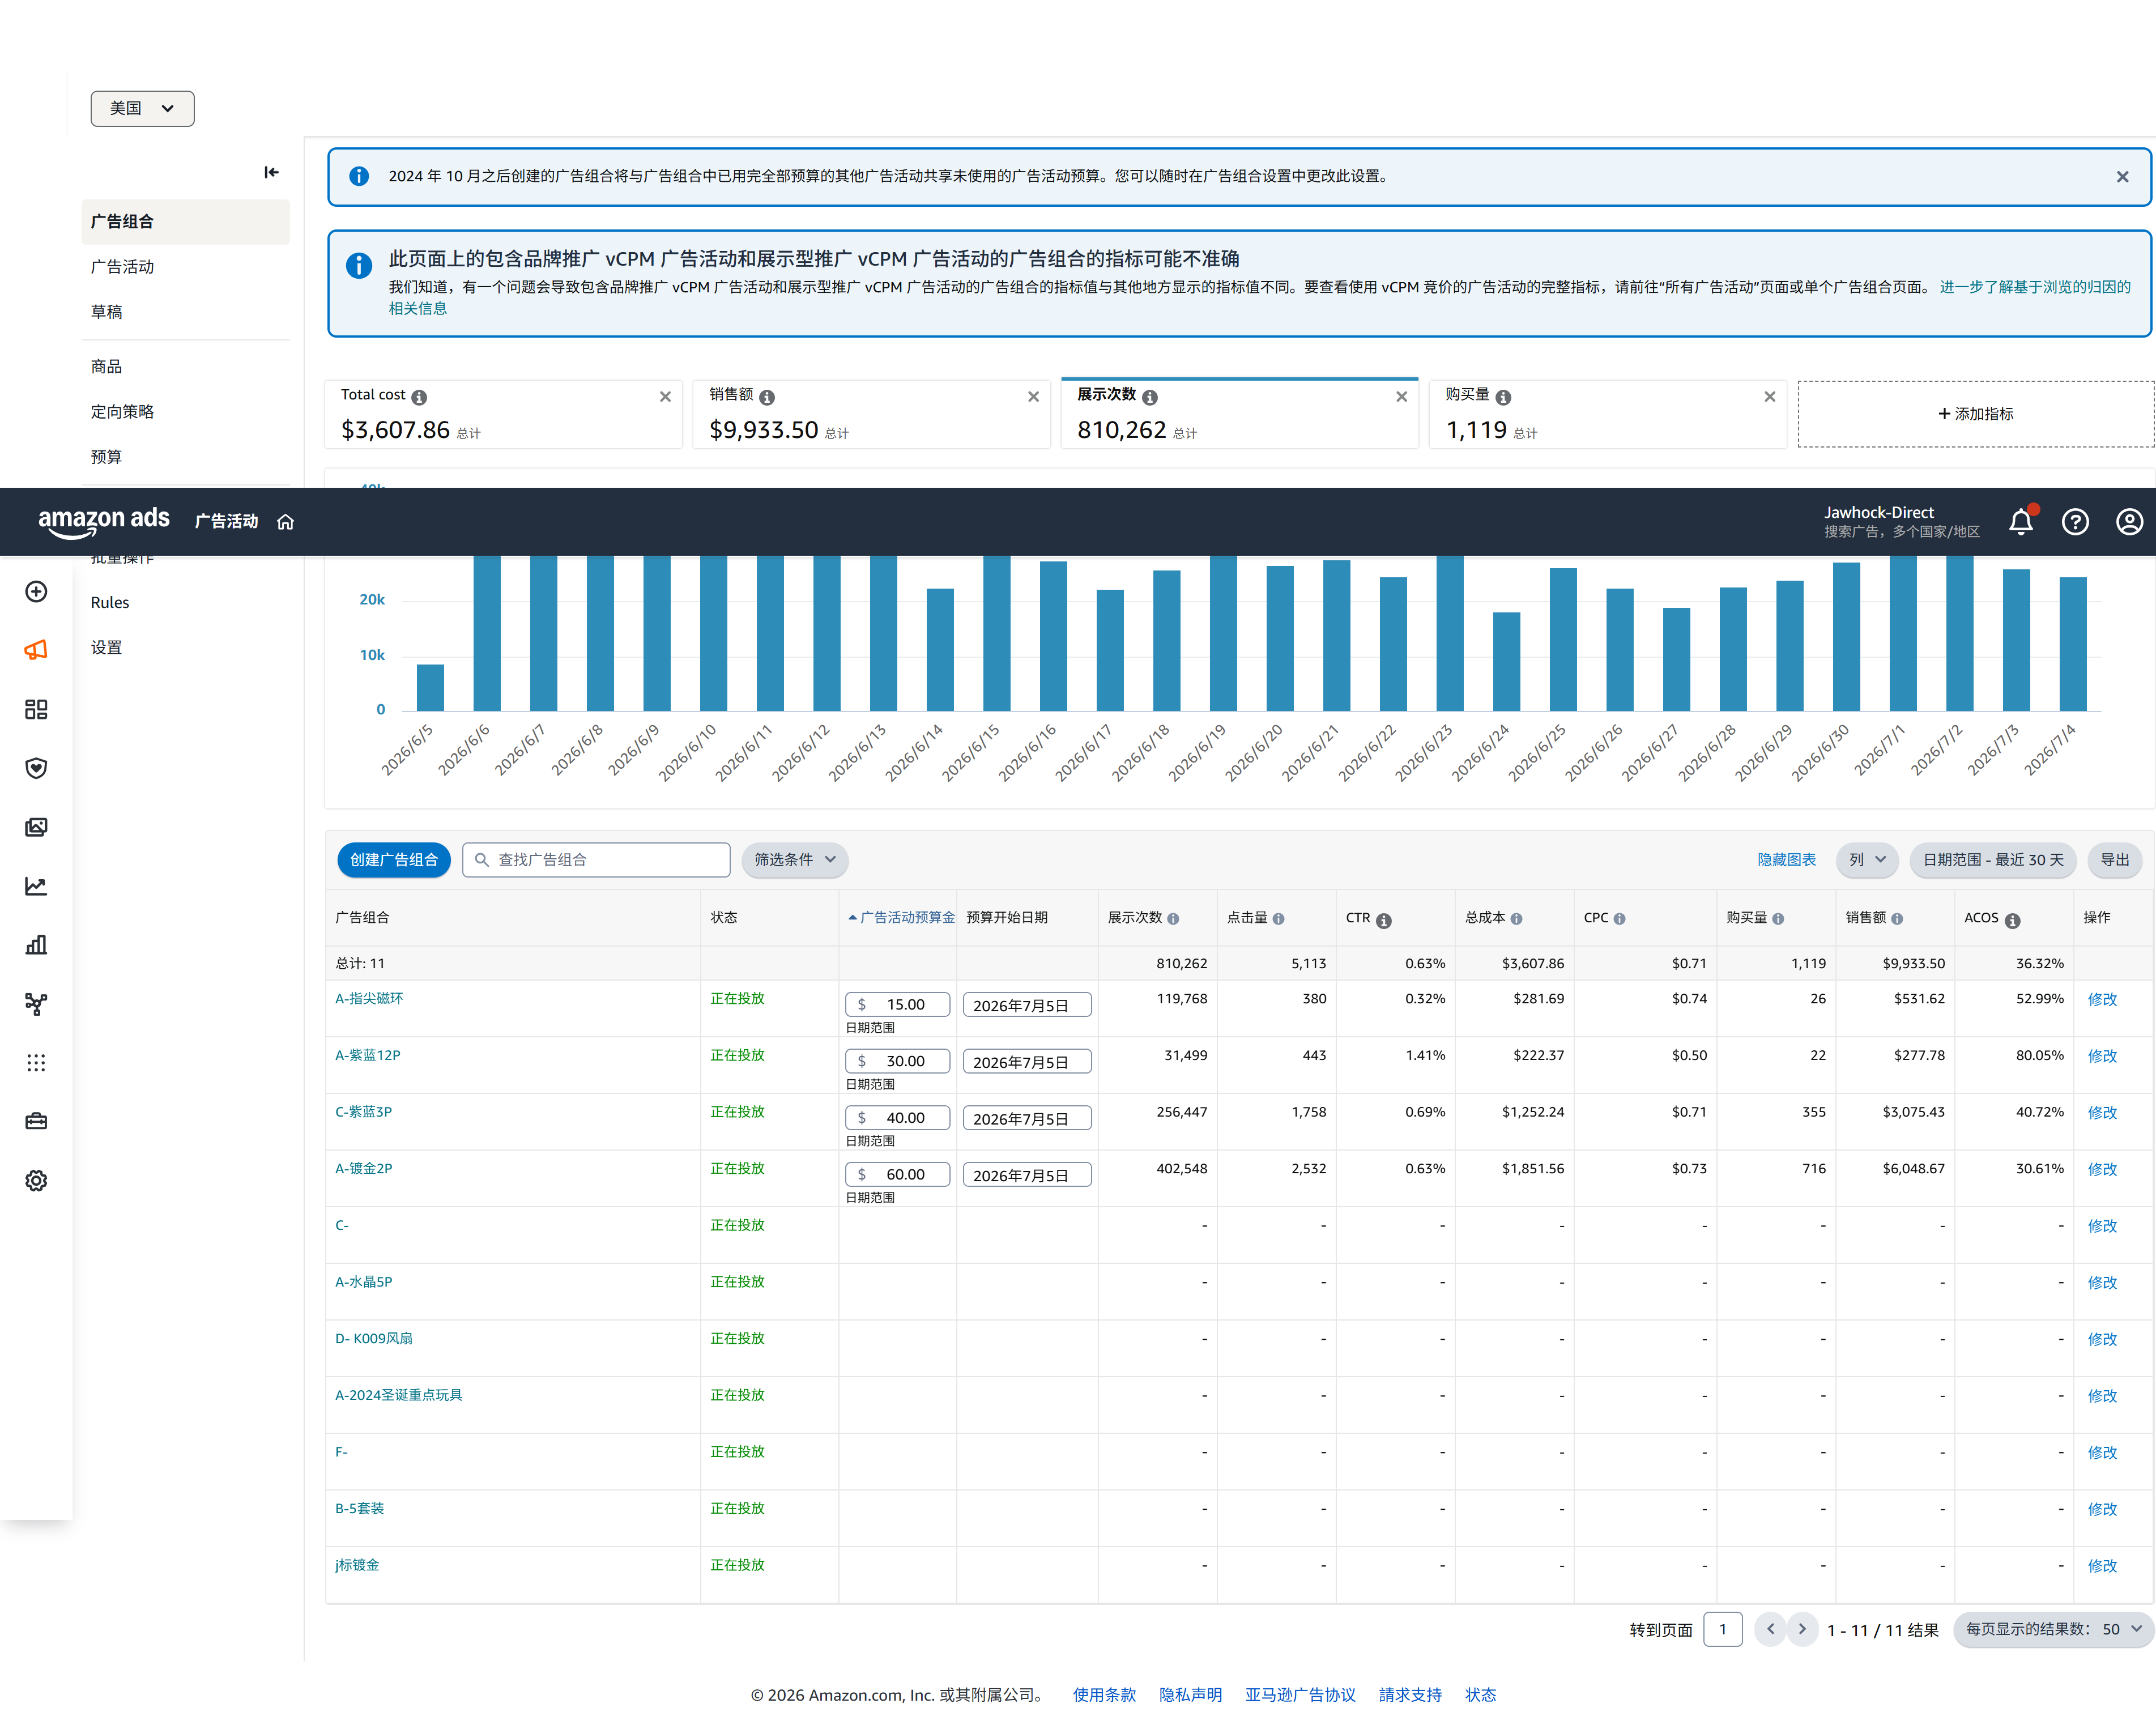Open the settings gear sidebar icon
Screen dimensions: 2156x1729
[x=36, y=1180]
